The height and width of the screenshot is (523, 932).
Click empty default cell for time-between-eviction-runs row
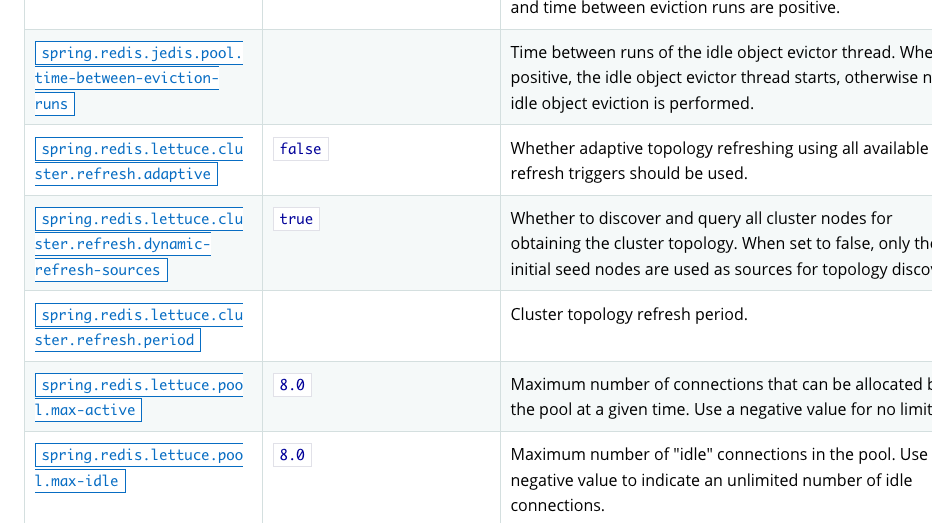(x=381, y=77)
